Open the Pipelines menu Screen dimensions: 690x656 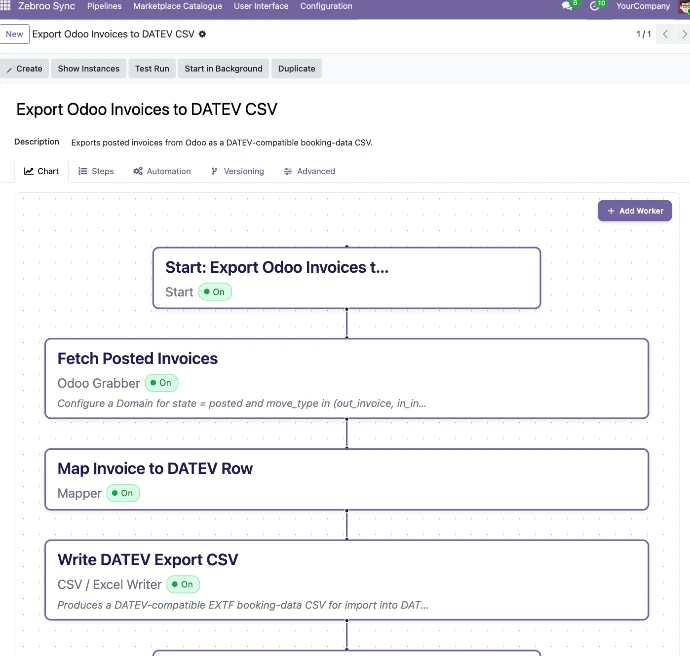tap(104, 6)
